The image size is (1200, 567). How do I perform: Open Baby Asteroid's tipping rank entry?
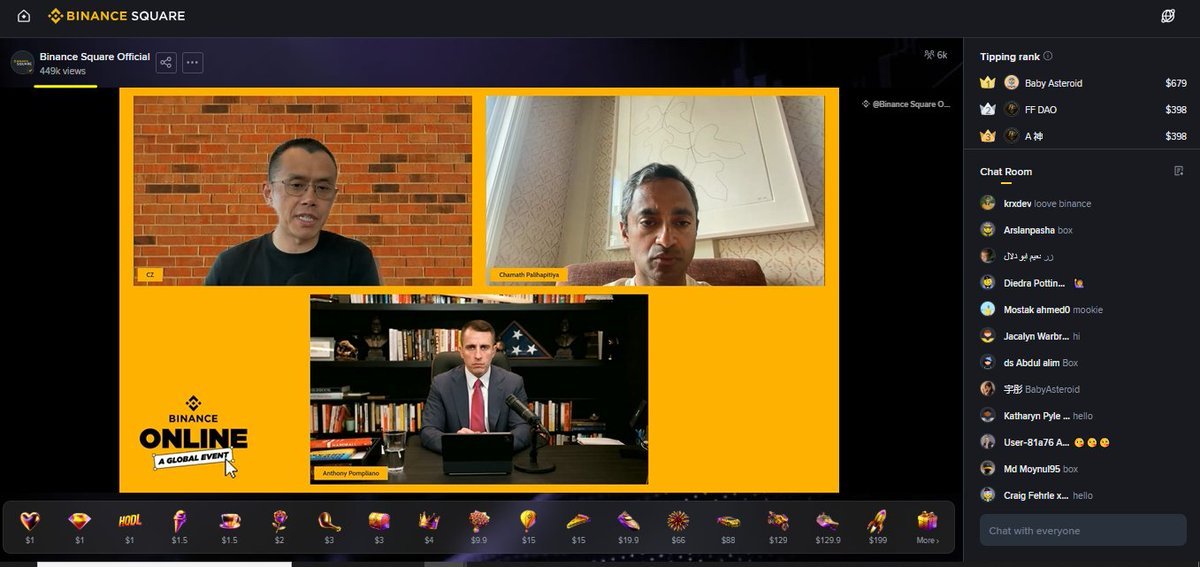1083,83
